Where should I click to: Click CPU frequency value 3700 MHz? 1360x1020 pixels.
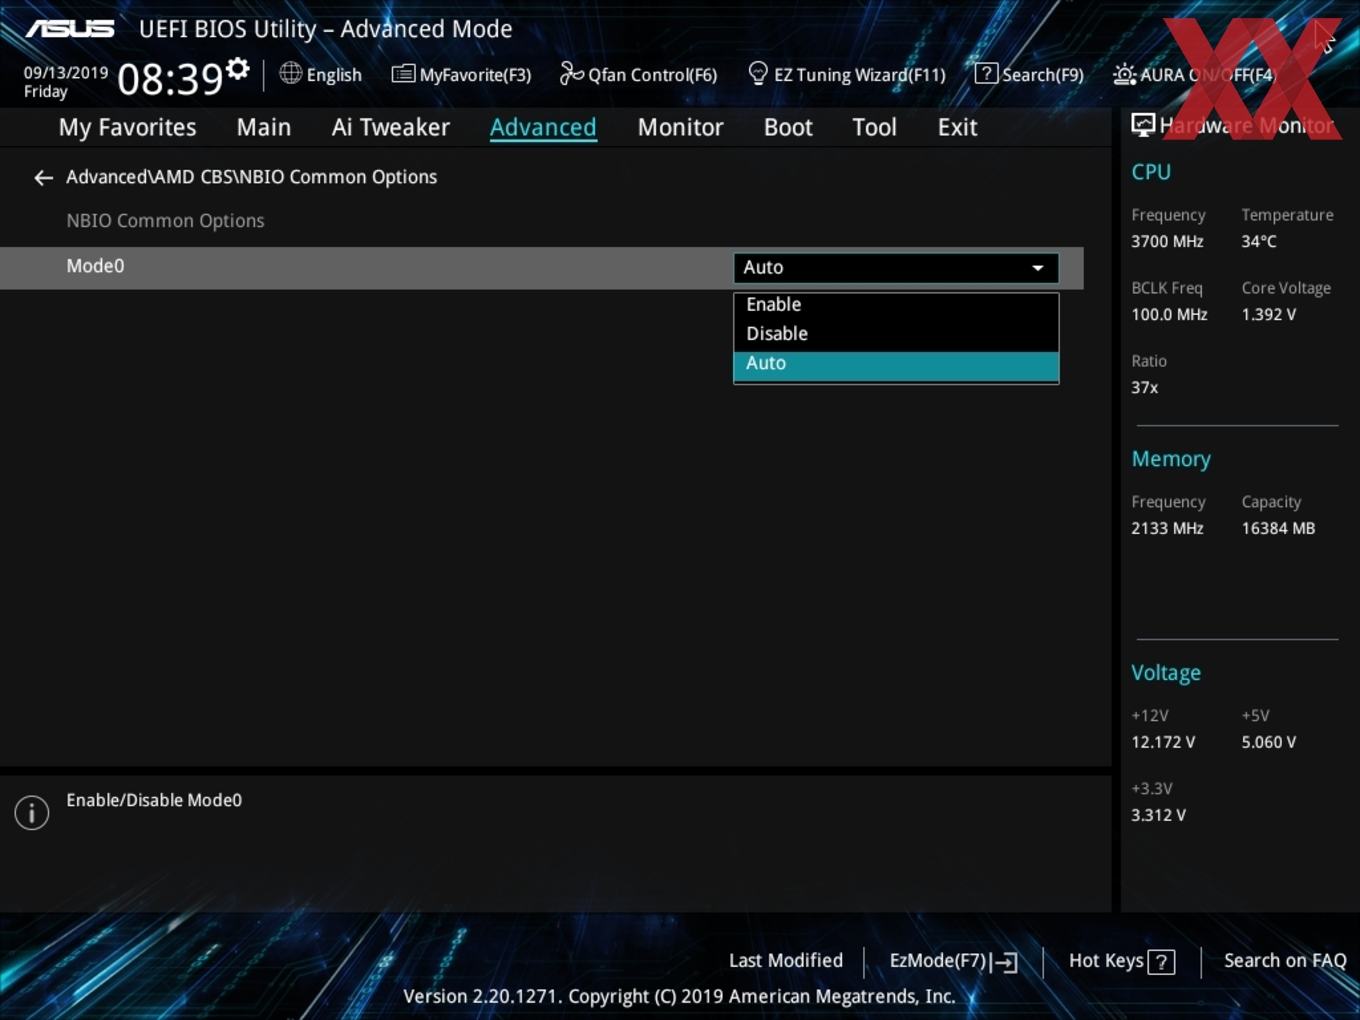coord(1167,241)
